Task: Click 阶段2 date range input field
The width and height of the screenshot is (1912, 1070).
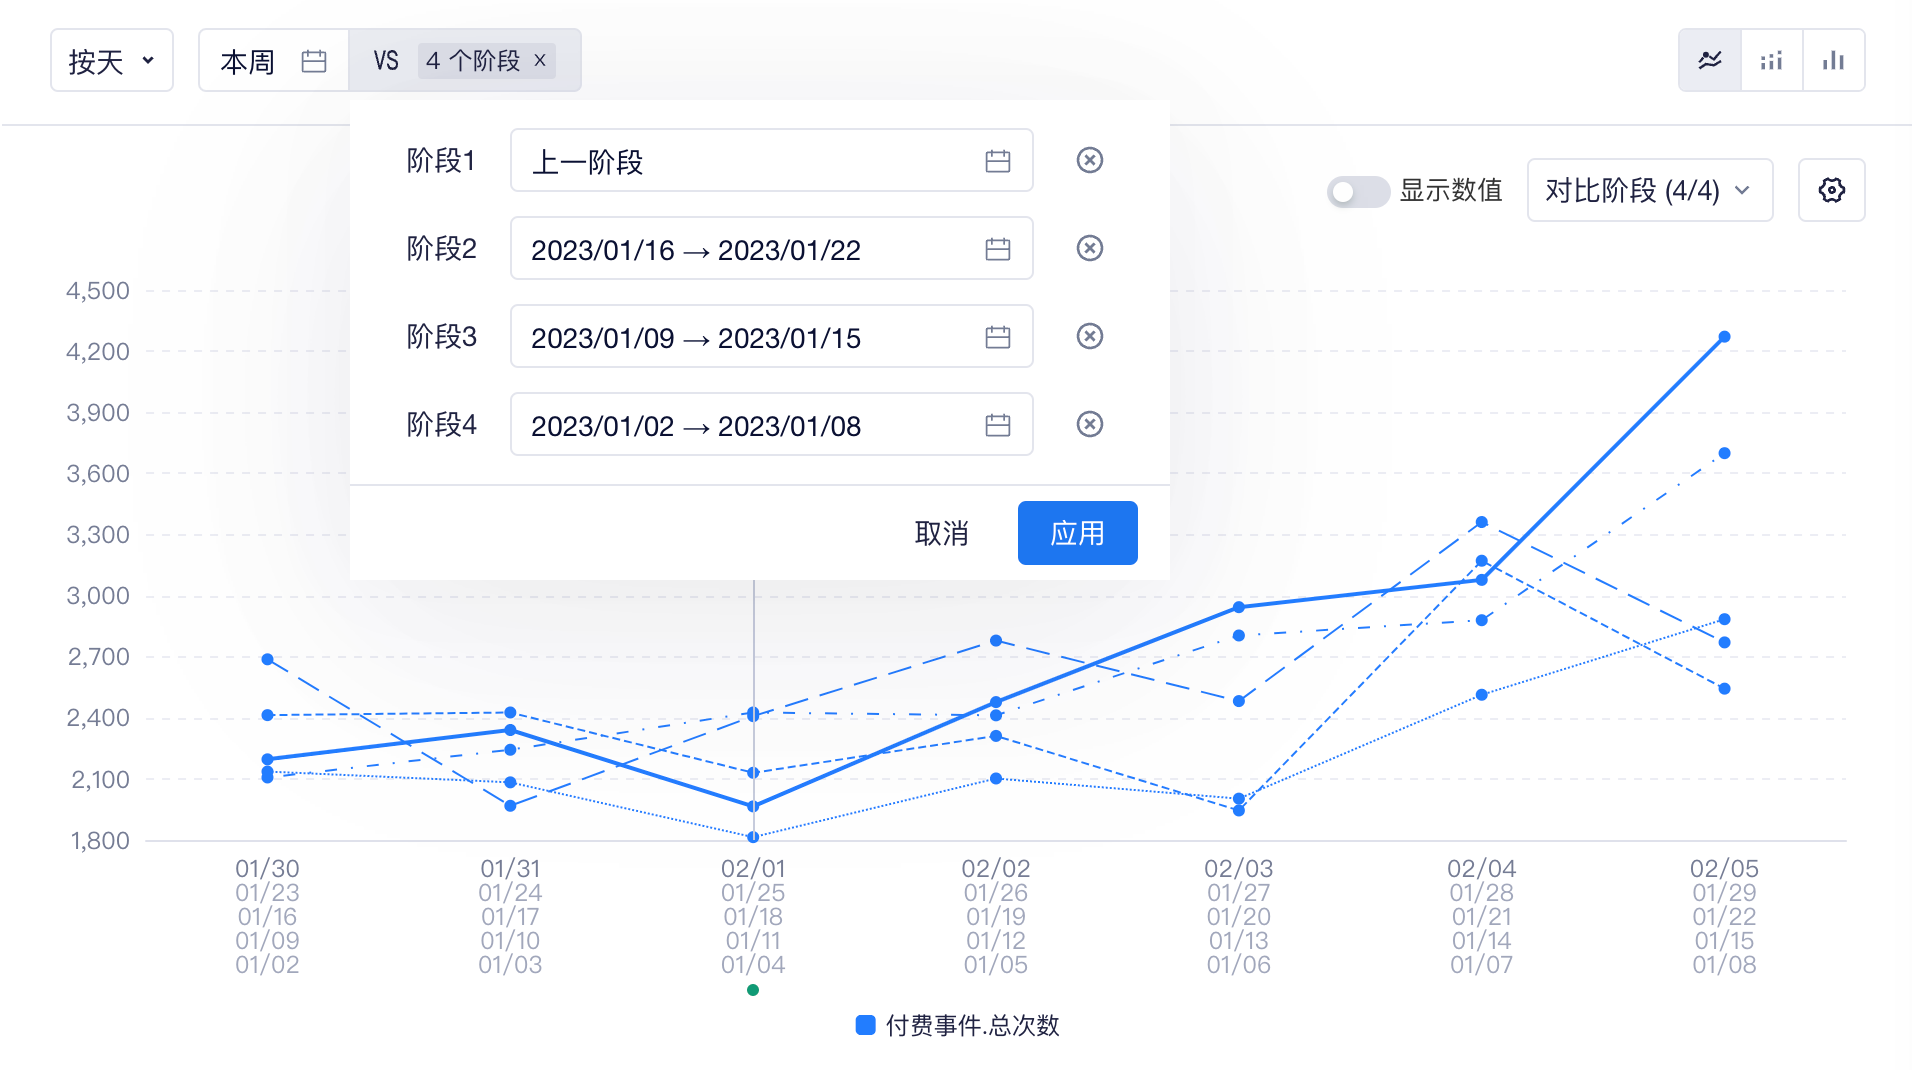Action: (771, 248)
